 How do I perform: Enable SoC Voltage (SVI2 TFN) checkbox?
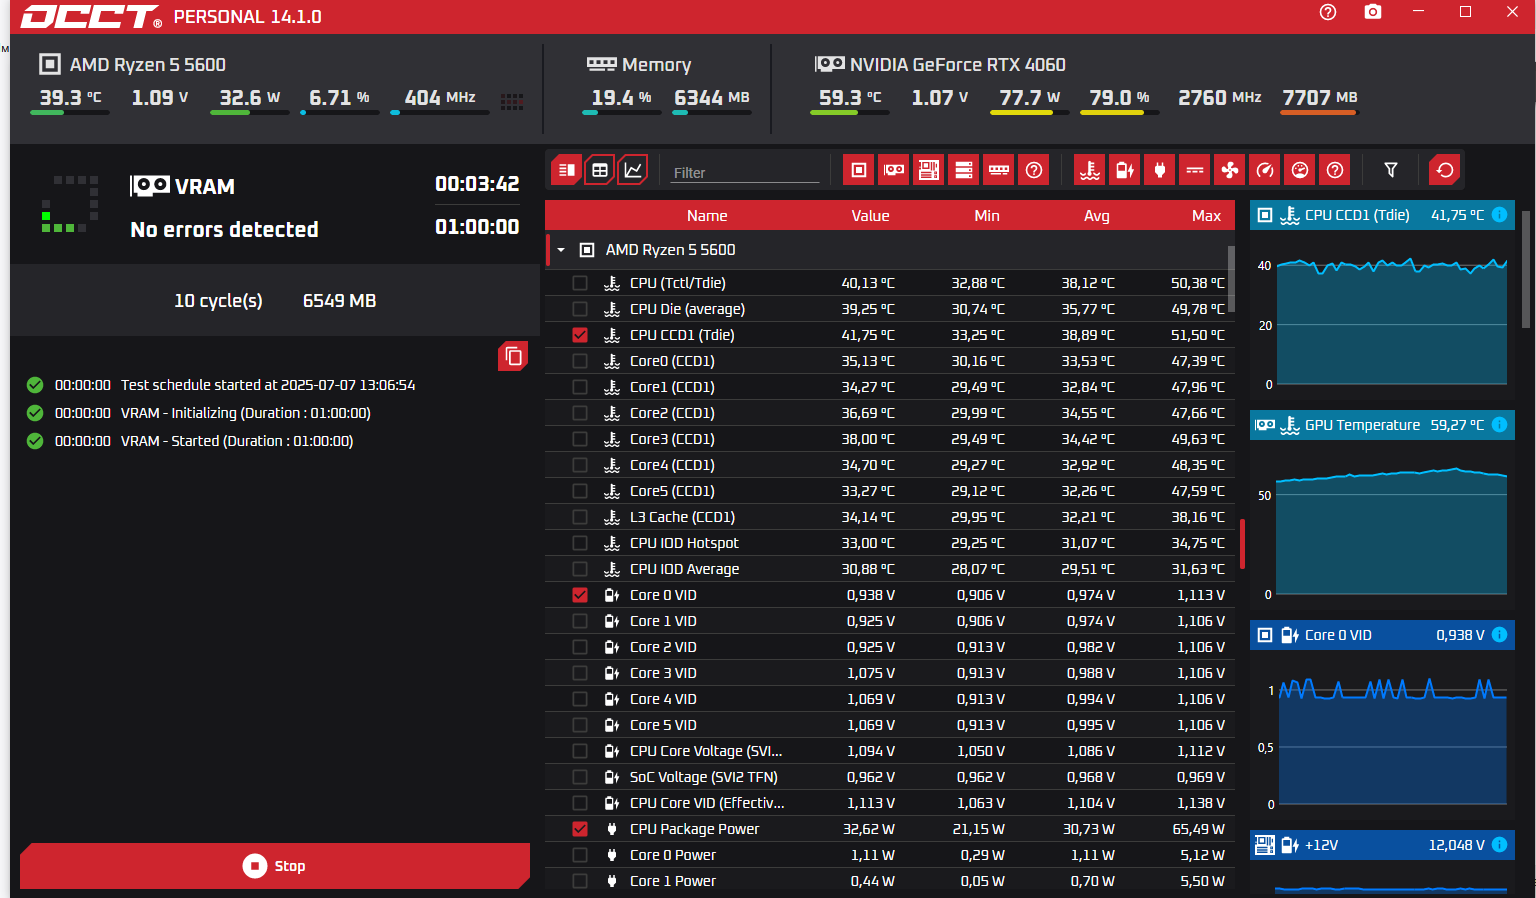(x=580, y=777)
